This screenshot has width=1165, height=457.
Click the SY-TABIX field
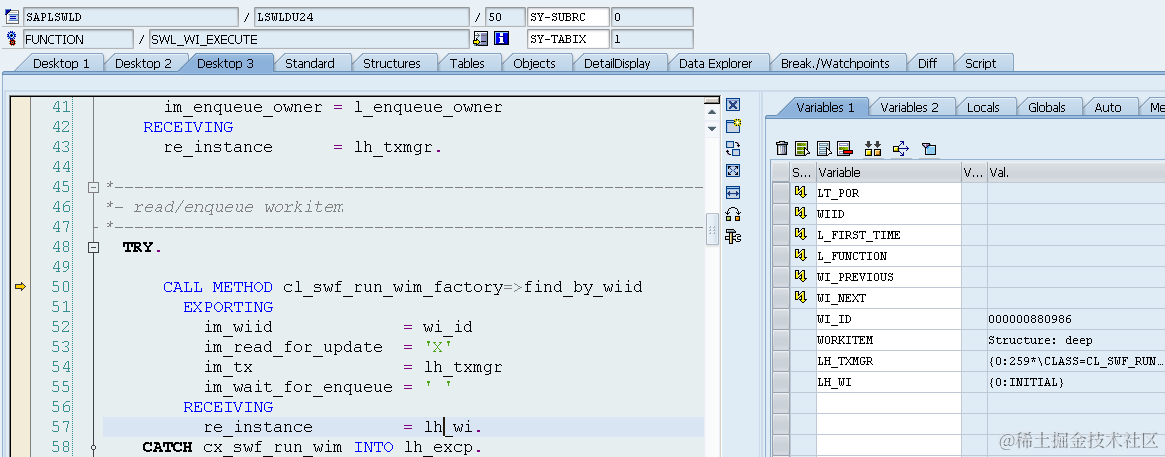568,39
